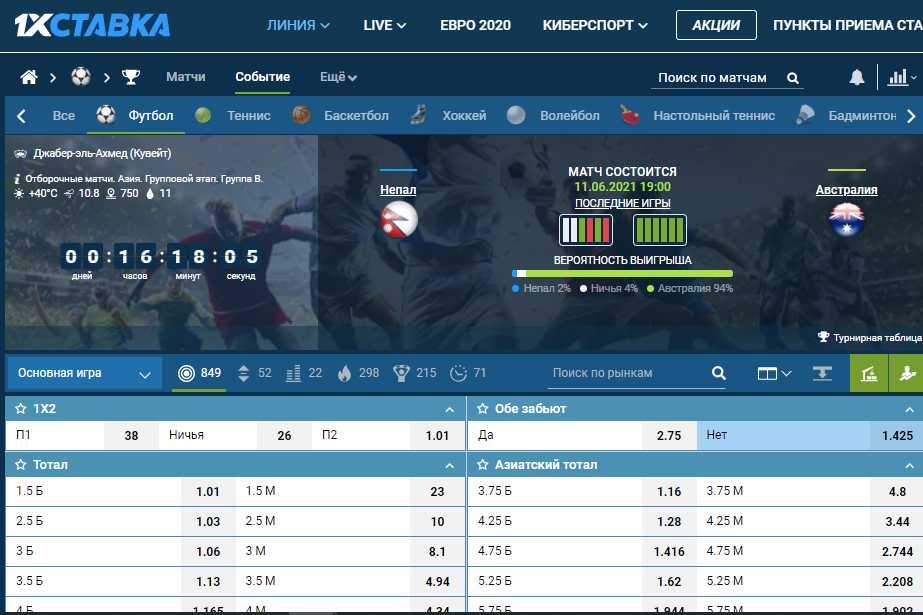Expand the Ещё menu

click(338, 77)
